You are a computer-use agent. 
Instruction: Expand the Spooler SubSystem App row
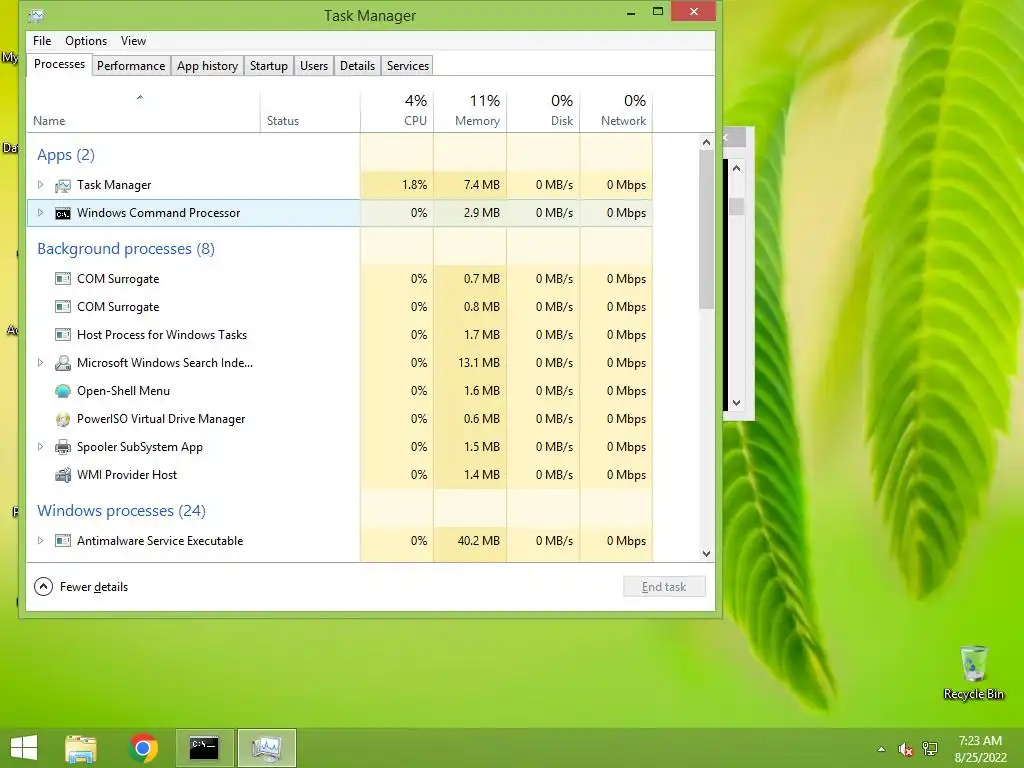pos(40,447)
